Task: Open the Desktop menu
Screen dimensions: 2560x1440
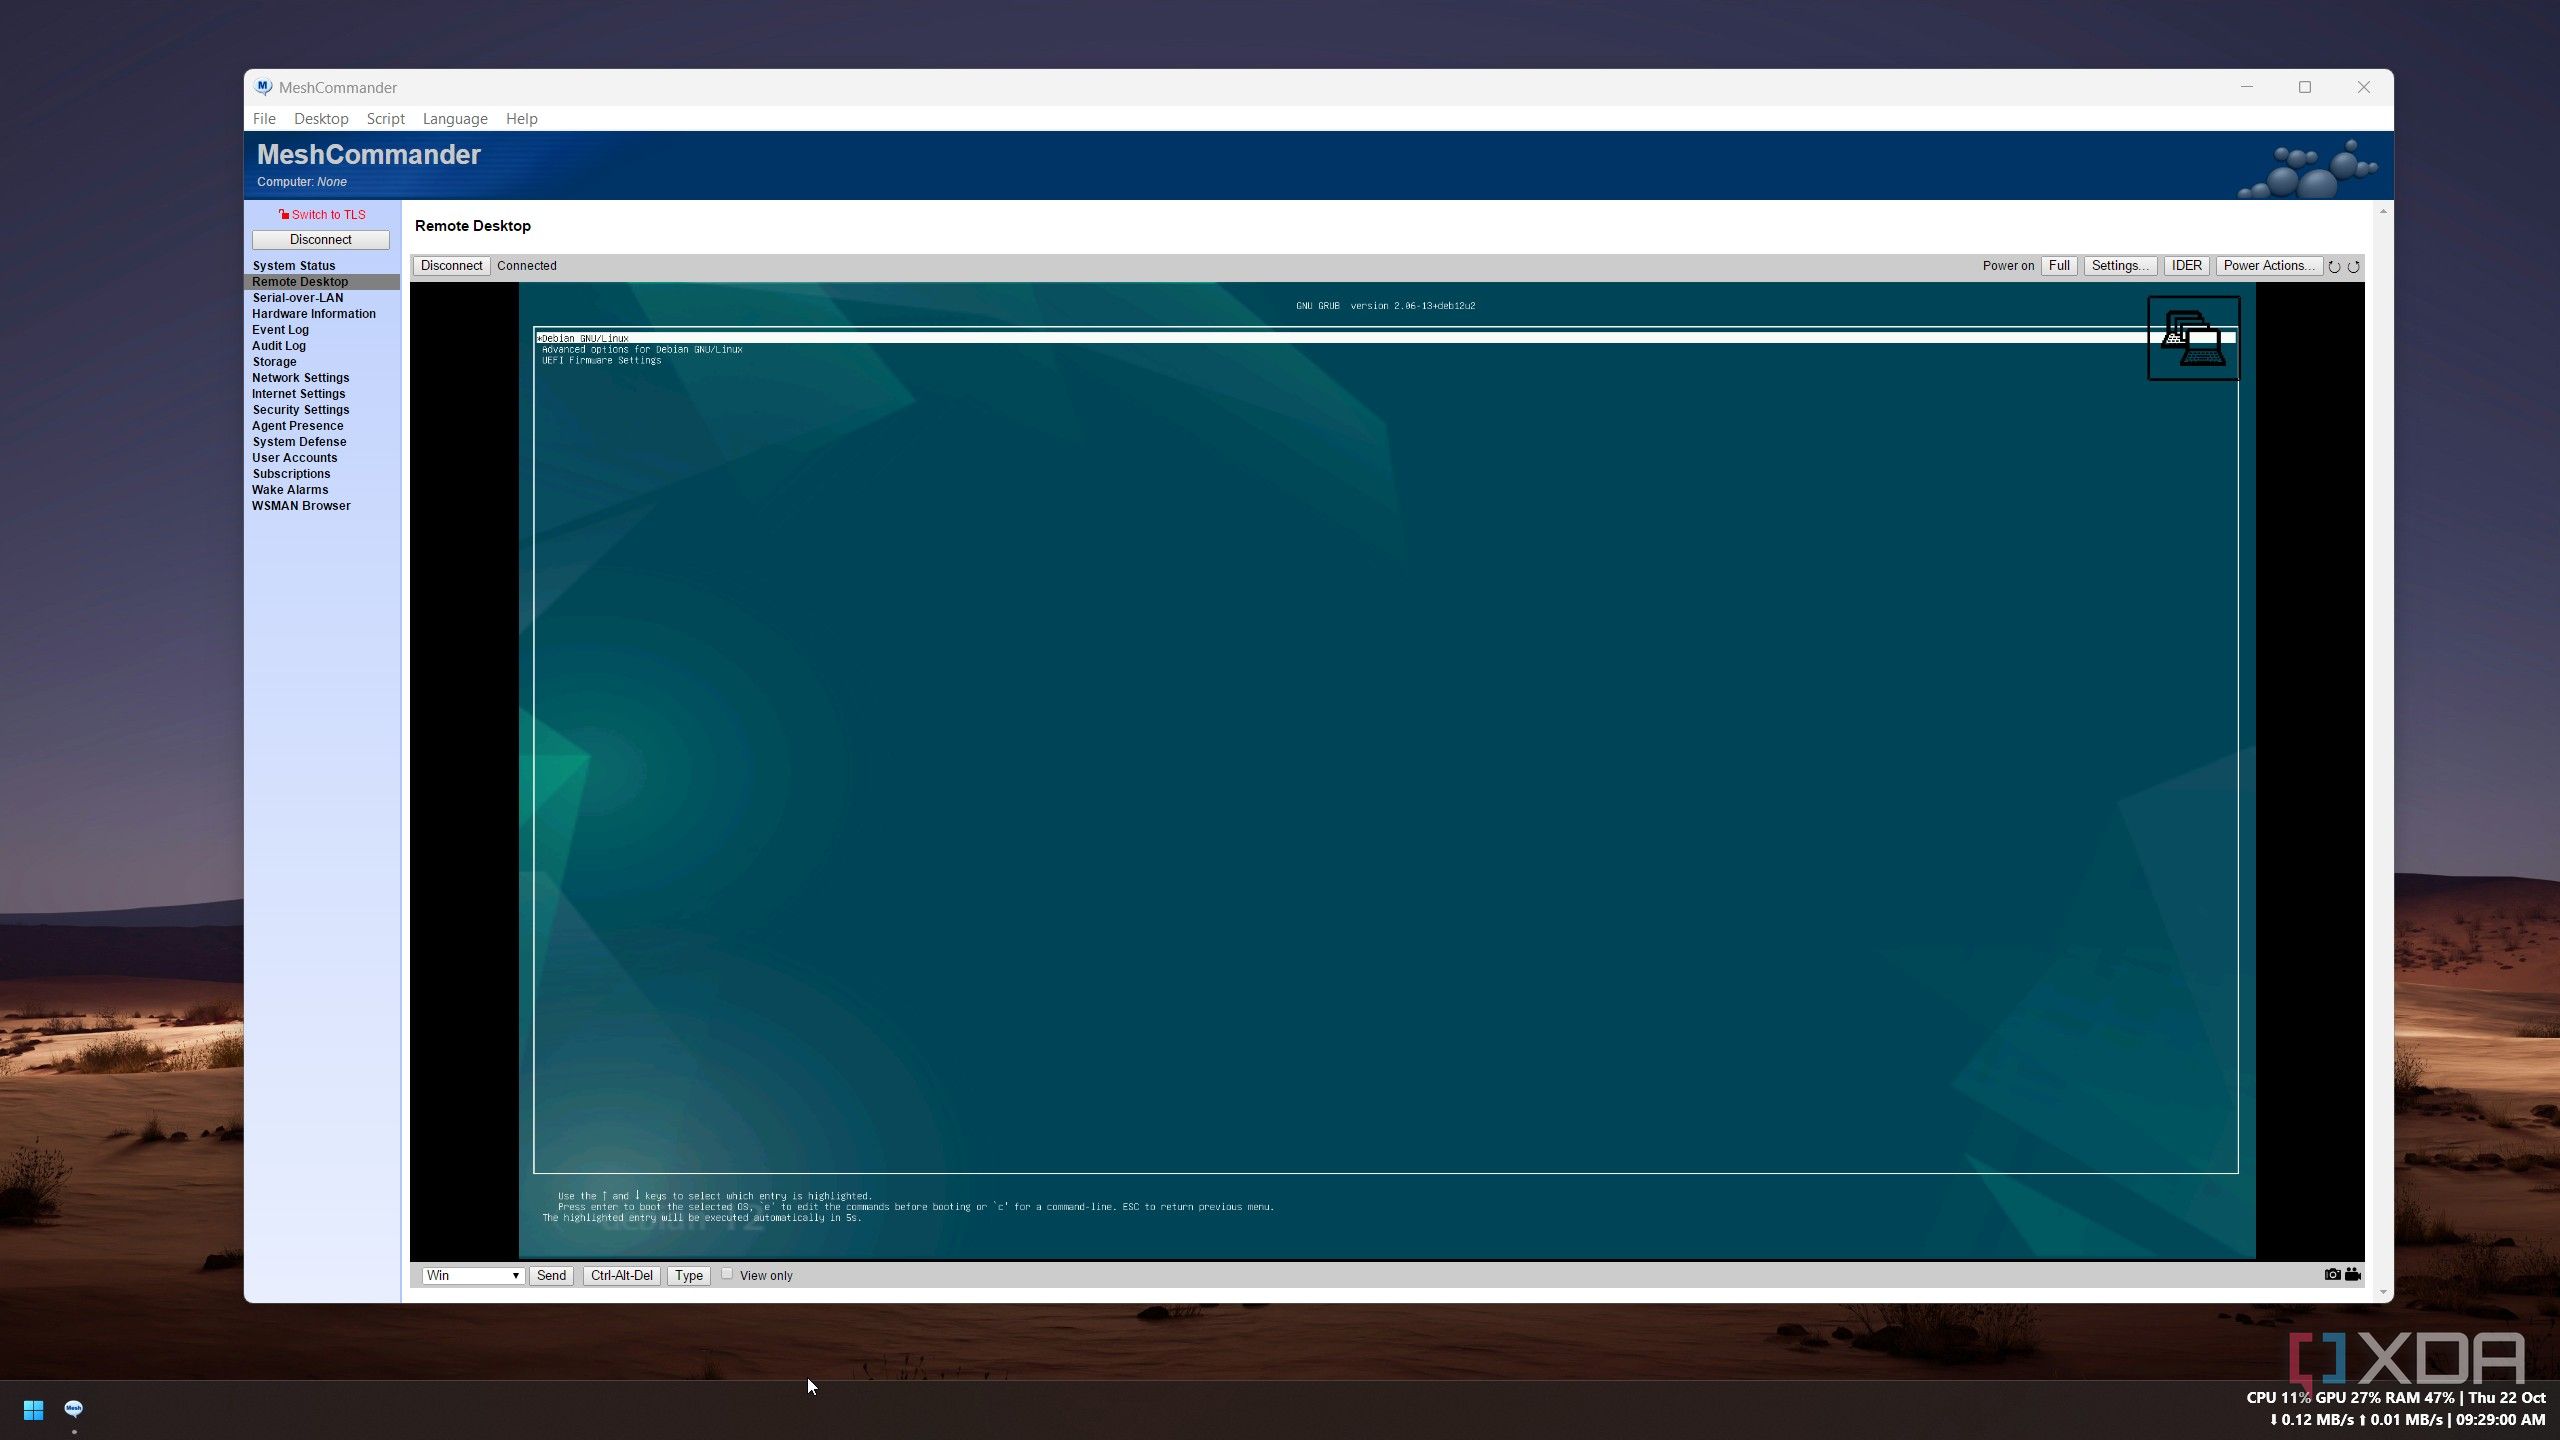Action: (321, 118)
